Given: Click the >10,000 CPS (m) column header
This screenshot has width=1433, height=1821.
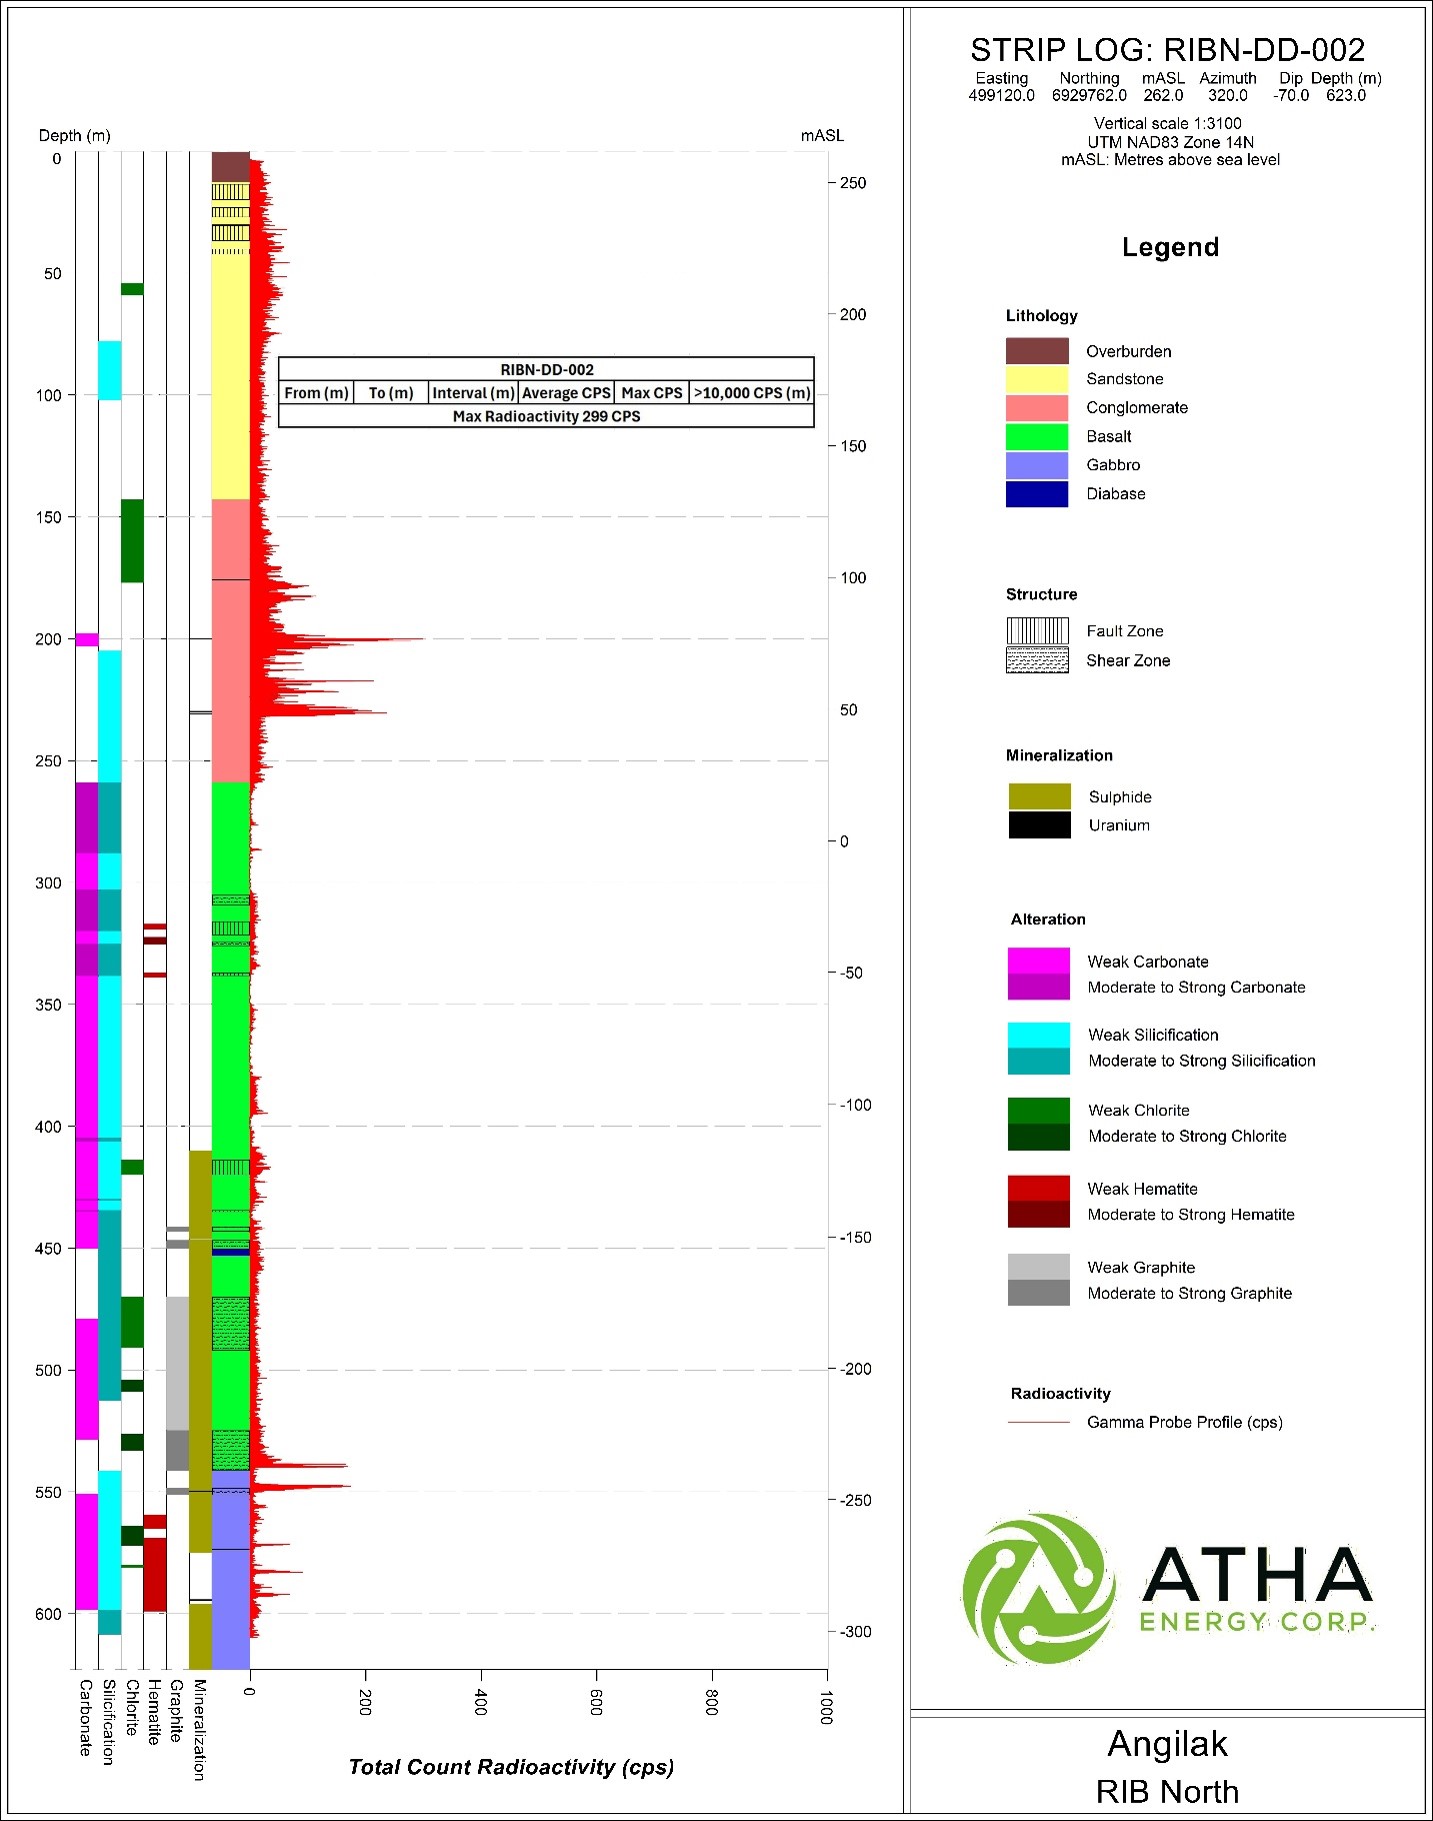Looking at the screenshot, I should (x=752, y=393).
